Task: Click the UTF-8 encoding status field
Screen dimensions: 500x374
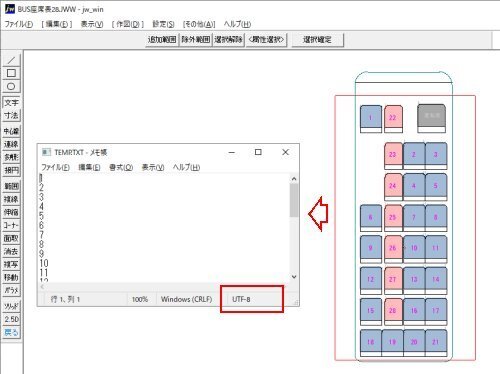Action: click(252, 299)
